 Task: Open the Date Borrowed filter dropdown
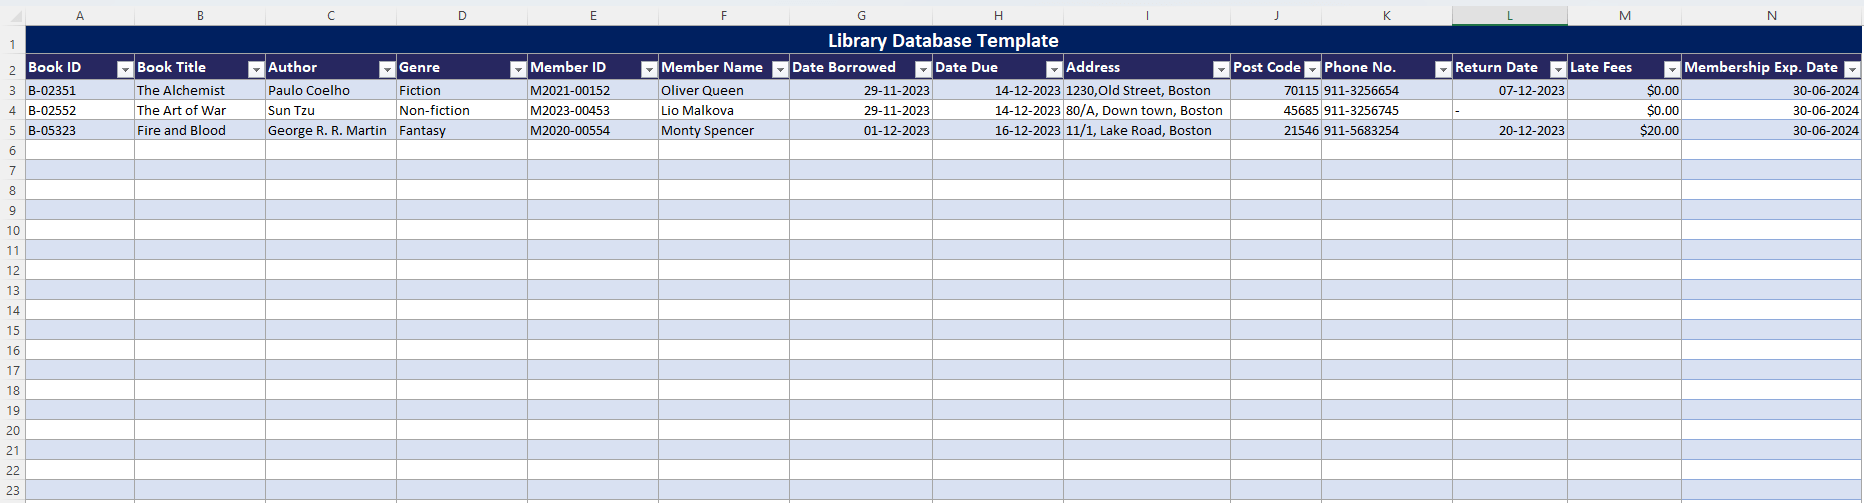coord(923,69)
